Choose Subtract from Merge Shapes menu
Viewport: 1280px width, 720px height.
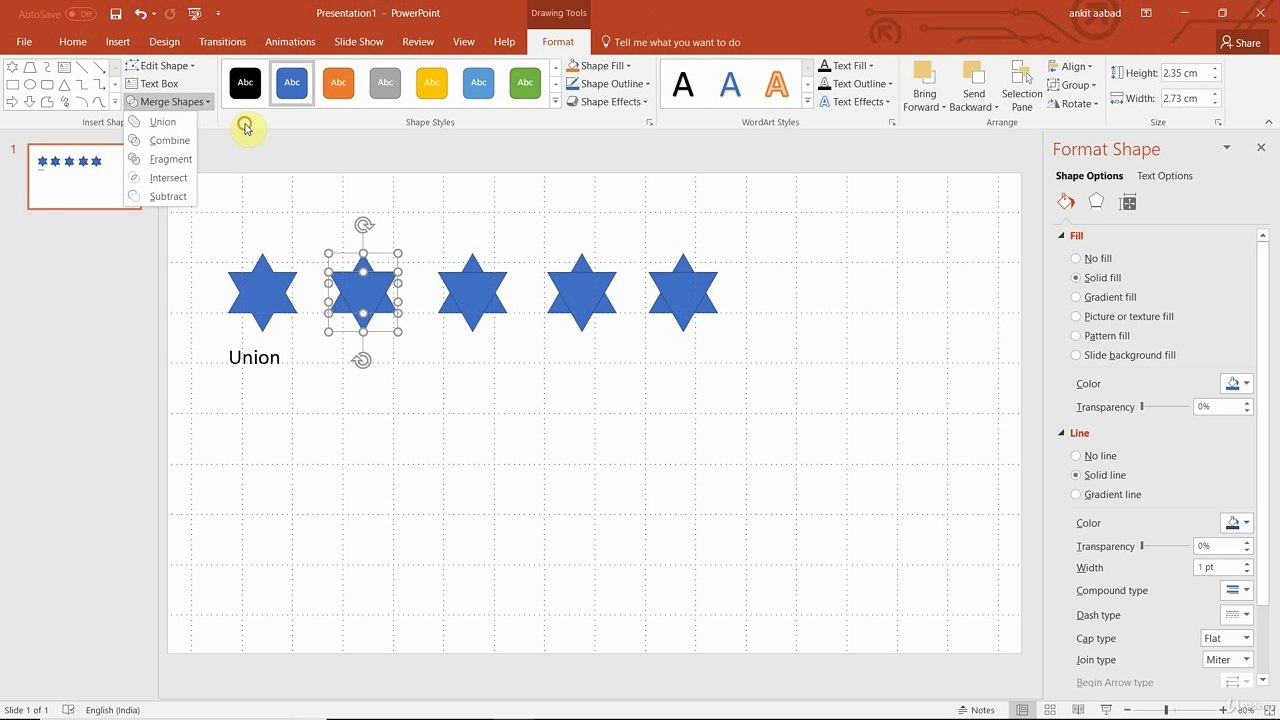coord(168,197)
